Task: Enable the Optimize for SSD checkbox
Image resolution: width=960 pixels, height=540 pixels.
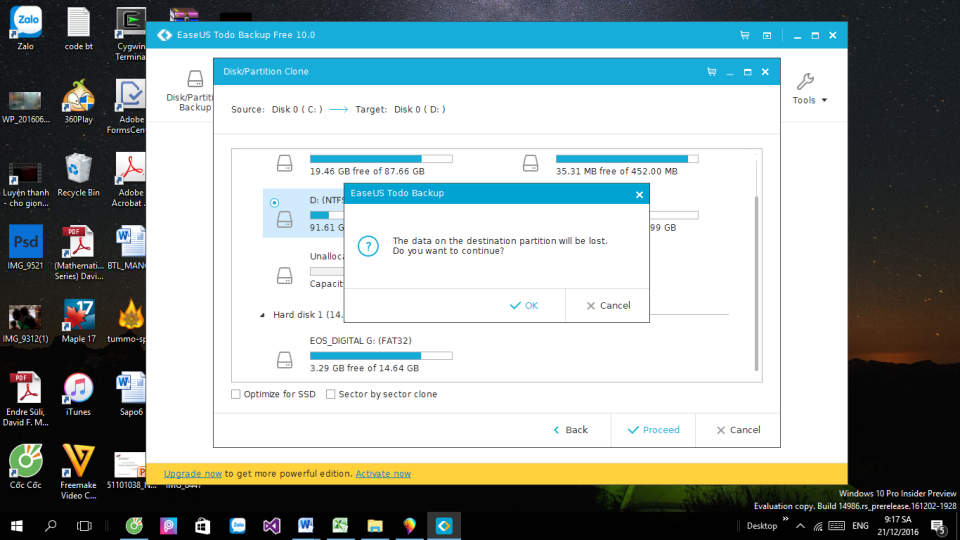Action: pos(236,394)
